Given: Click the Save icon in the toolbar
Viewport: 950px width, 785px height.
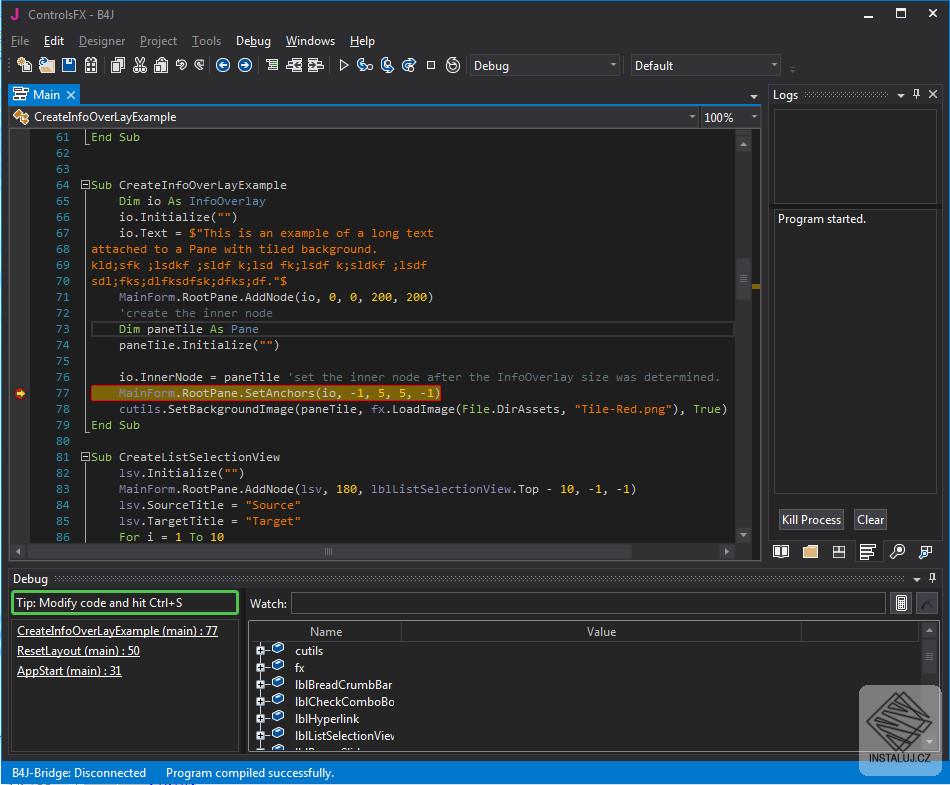Looking at the screenshot, I should (x=69, y=66).
